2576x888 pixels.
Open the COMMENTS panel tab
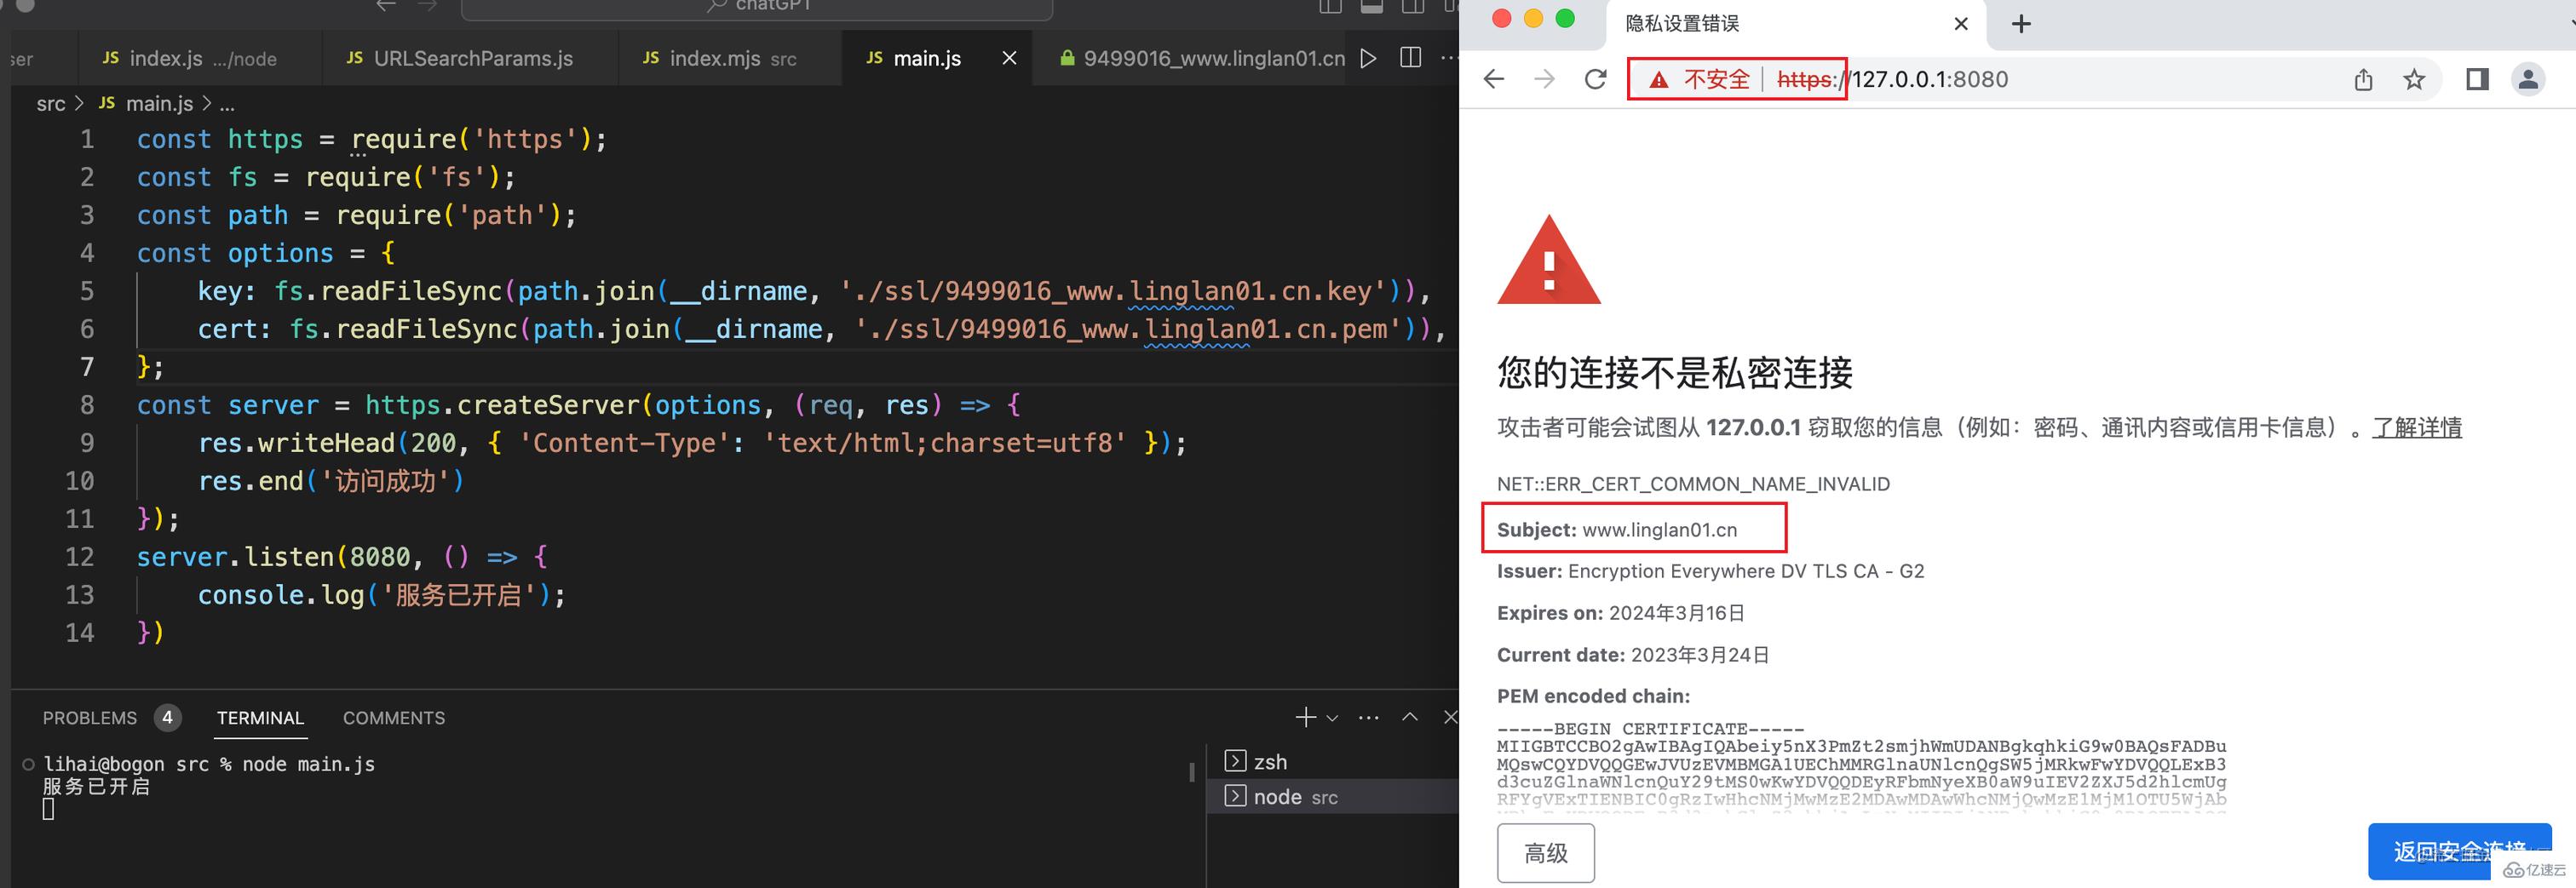coord(394,718)
